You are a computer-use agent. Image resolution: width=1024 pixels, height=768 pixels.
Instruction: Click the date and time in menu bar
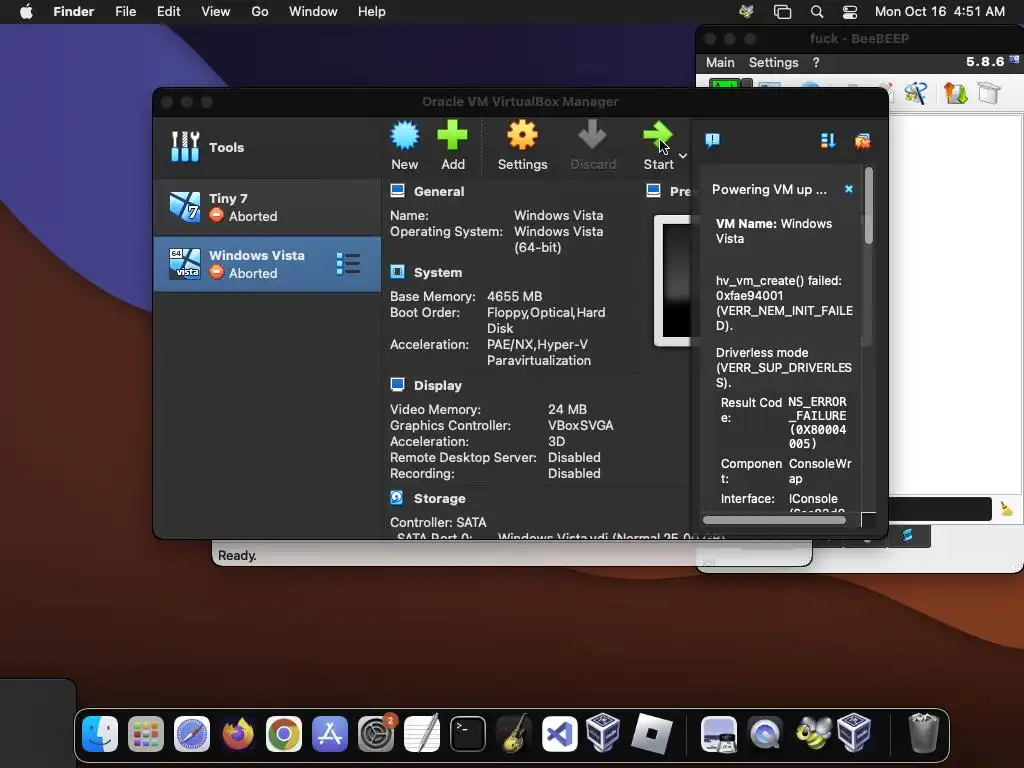click(939, 12)
